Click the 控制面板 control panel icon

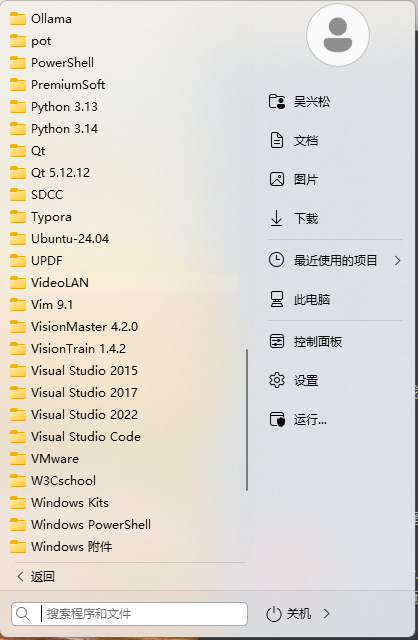pos(277,341)
